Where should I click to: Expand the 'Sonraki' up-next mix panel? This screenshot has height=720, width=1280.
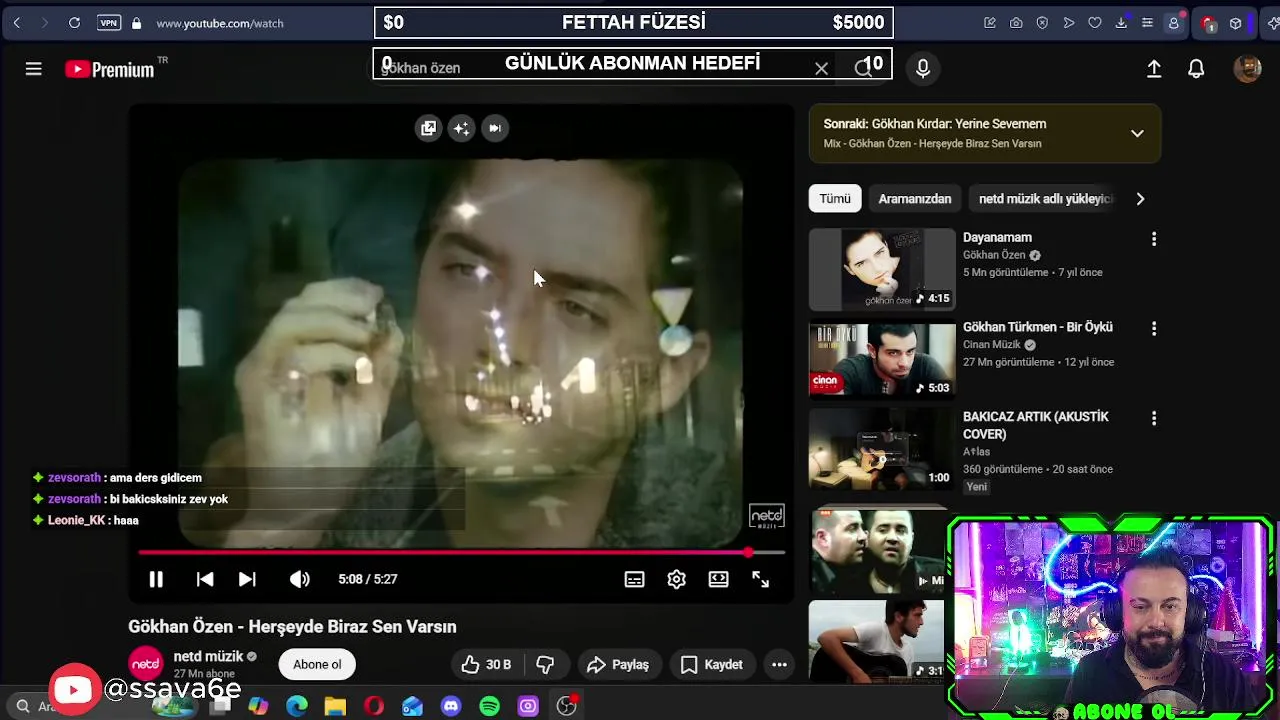tap(1137, 133)
